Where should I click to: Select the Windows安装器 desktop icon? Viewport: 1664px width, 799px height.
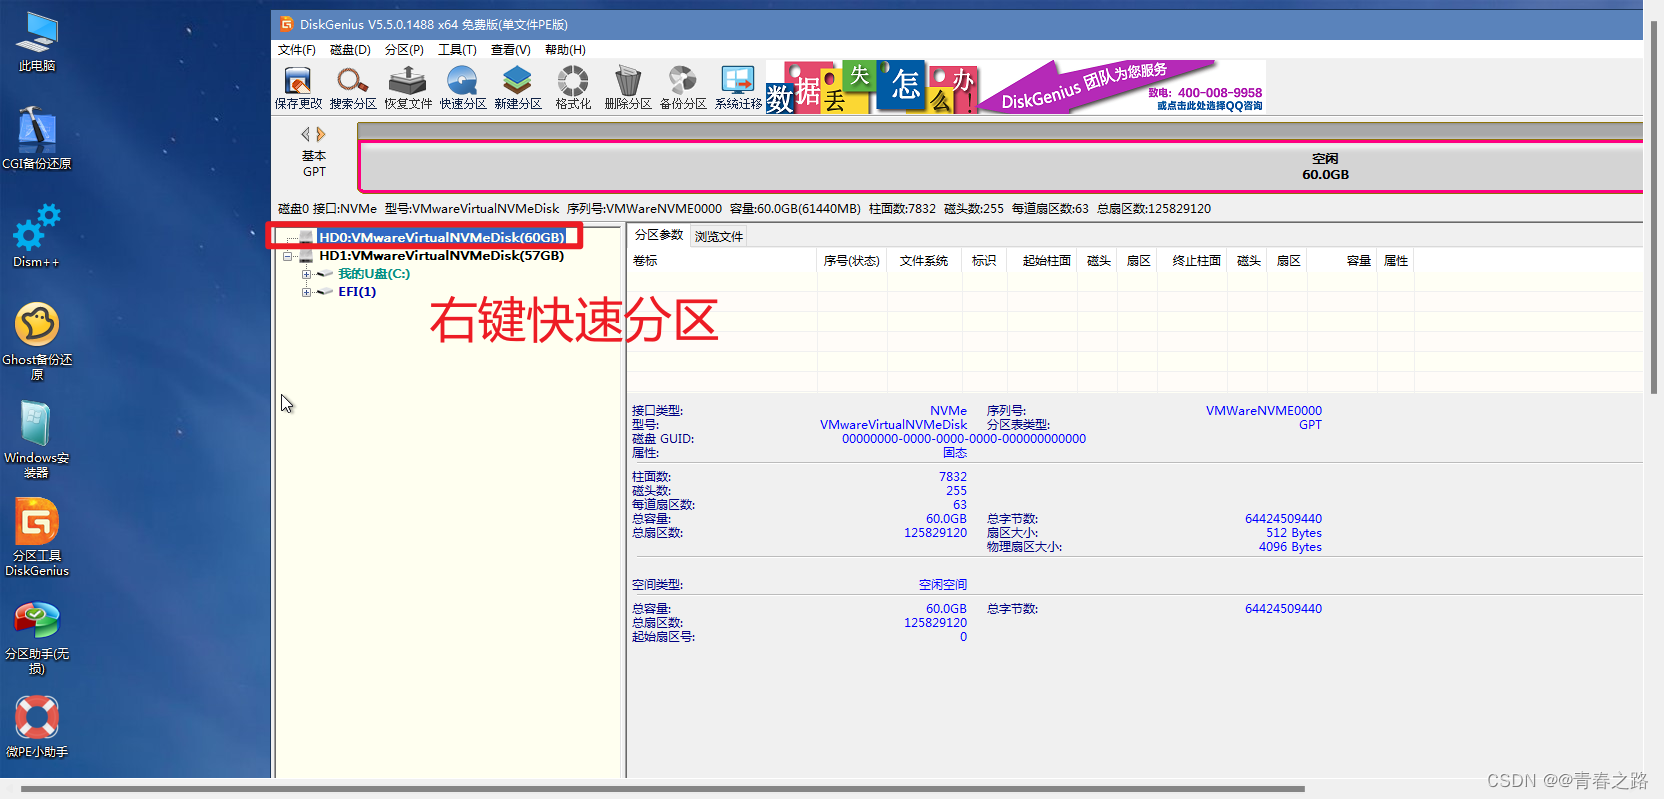point(37,439)
